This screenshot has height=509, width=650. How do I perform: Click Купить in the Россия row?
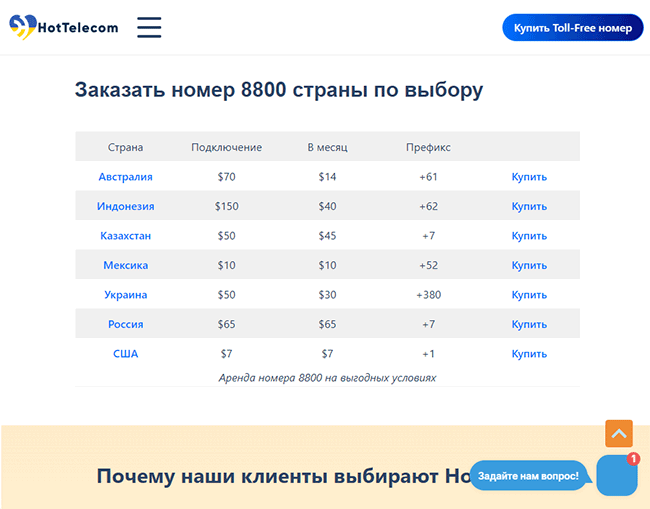(x=529, y=324)
